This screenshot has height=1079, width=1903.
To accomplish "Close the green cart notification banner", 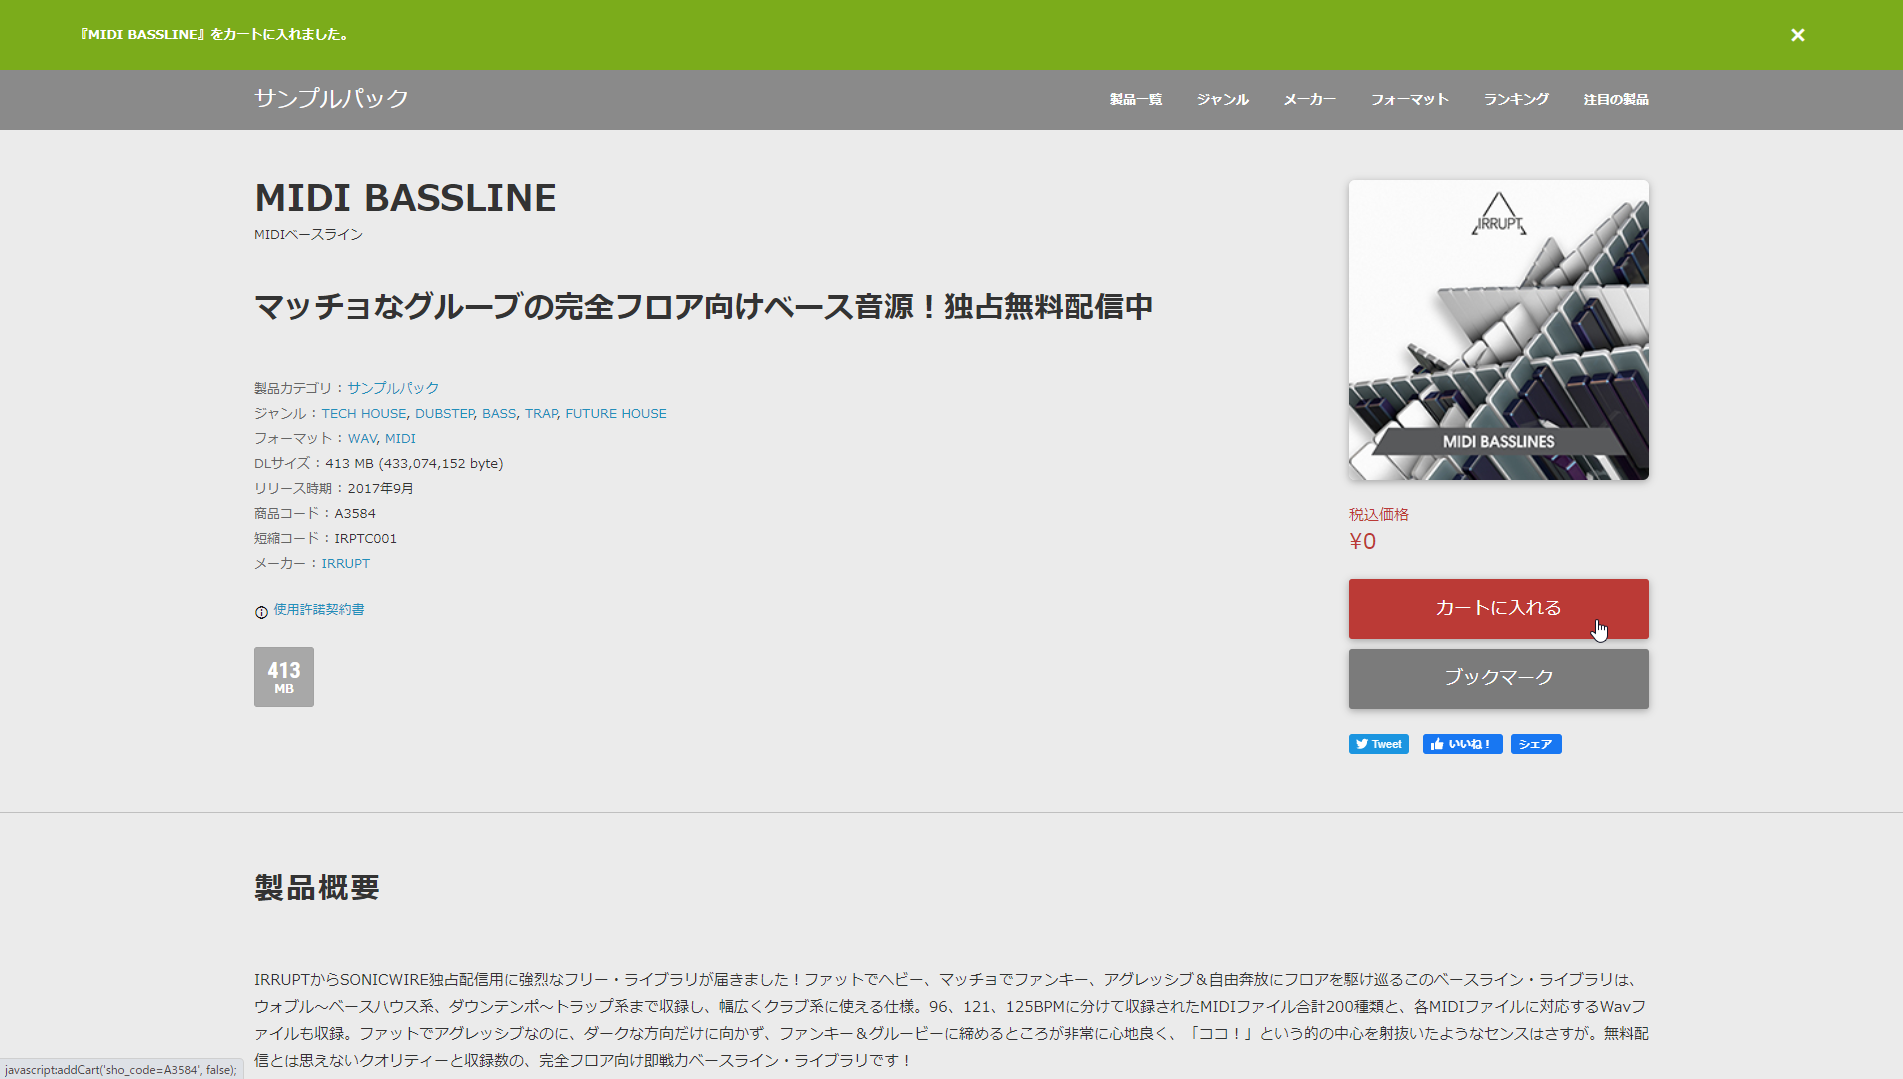I will (x=1797, y=35).
